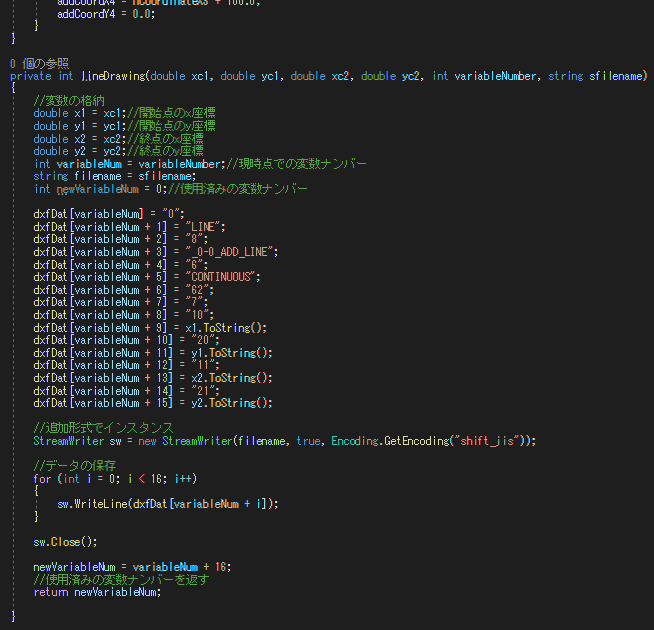Click the "for (int i = 0; i < 16; i++)" line
The height and width of the screenshot is (630, 654).
[x=115, y=479]
